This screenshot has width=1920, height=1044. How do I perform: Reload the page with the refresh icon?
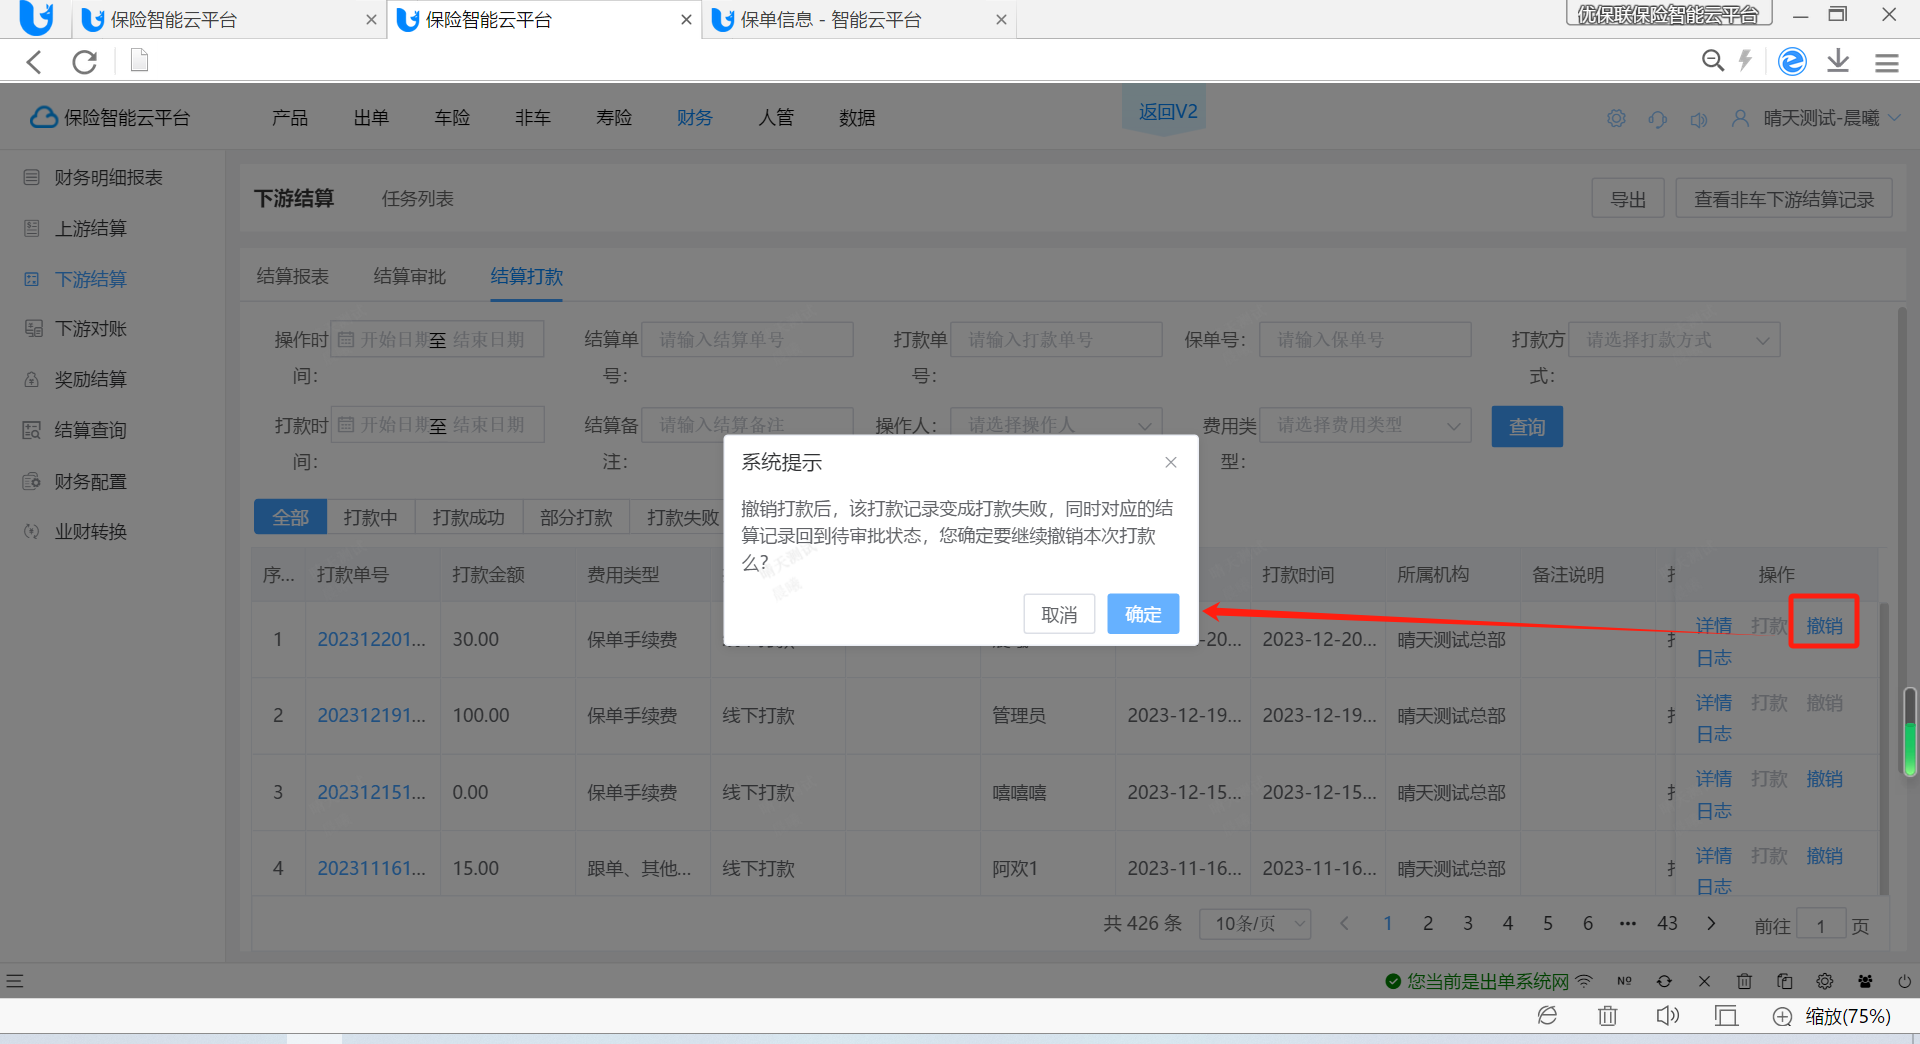pyautogui.click(x=85, y=62)
